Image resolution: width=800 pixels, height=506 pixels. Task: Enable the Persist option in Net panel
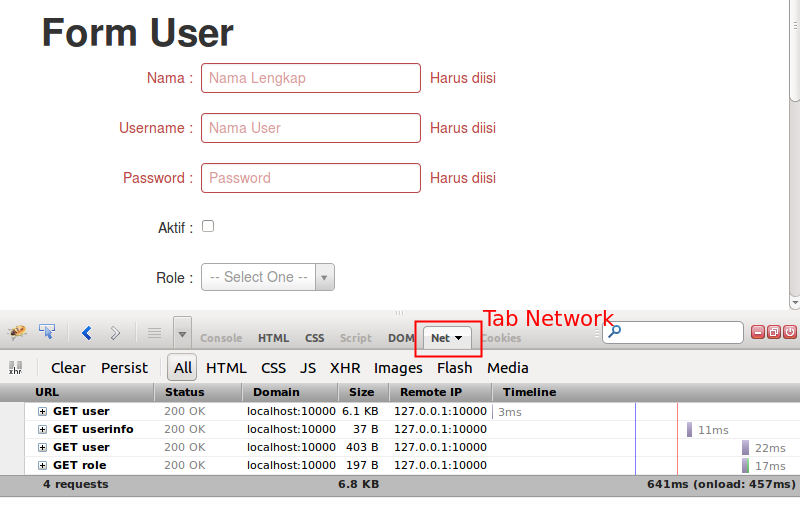click(124, 368)
